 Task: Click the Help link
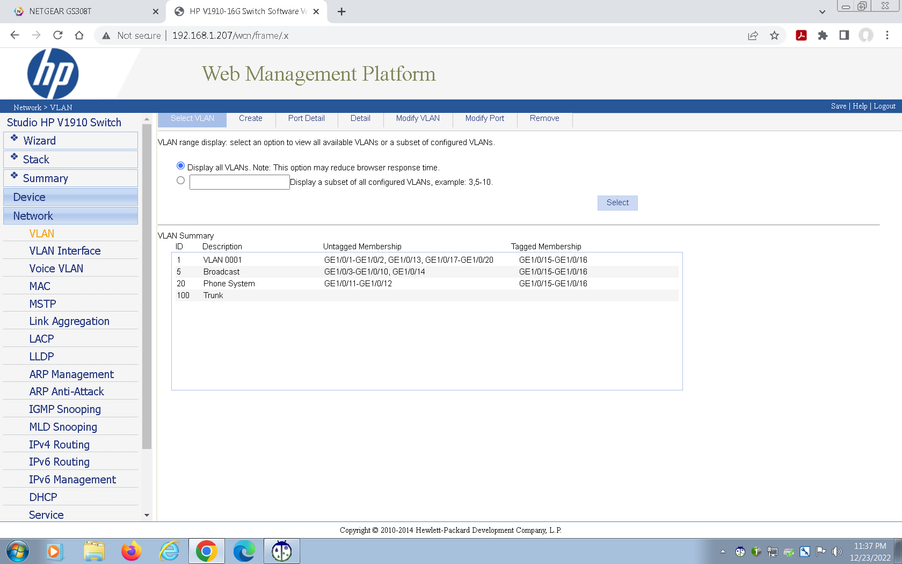(x=859, y=106)
